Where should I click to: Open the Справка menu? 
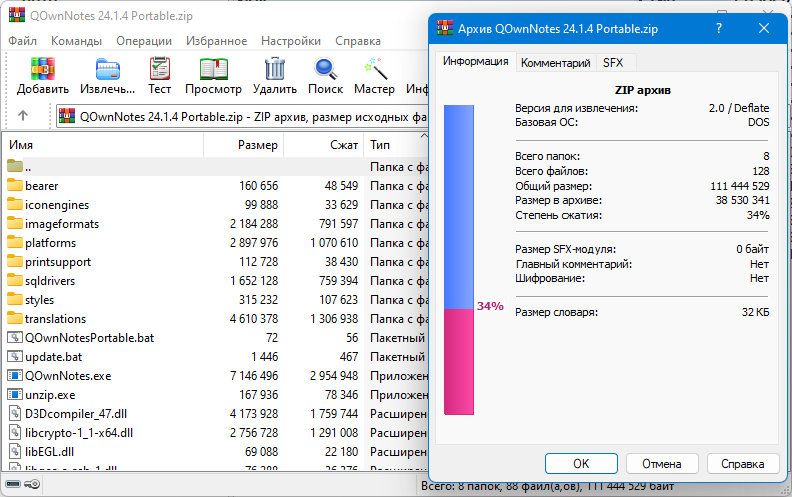click(x=358, y=41)
